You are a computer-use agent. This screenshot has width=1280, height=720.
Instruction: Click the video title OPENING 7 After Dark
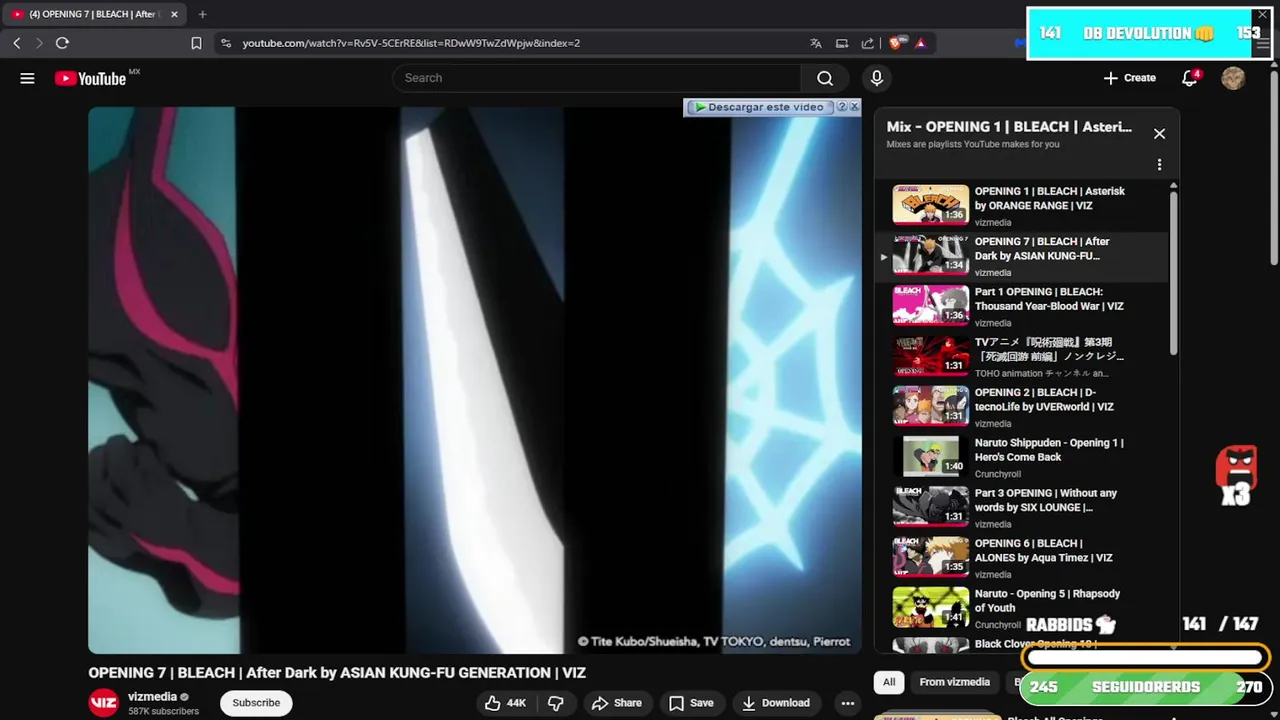337,673
